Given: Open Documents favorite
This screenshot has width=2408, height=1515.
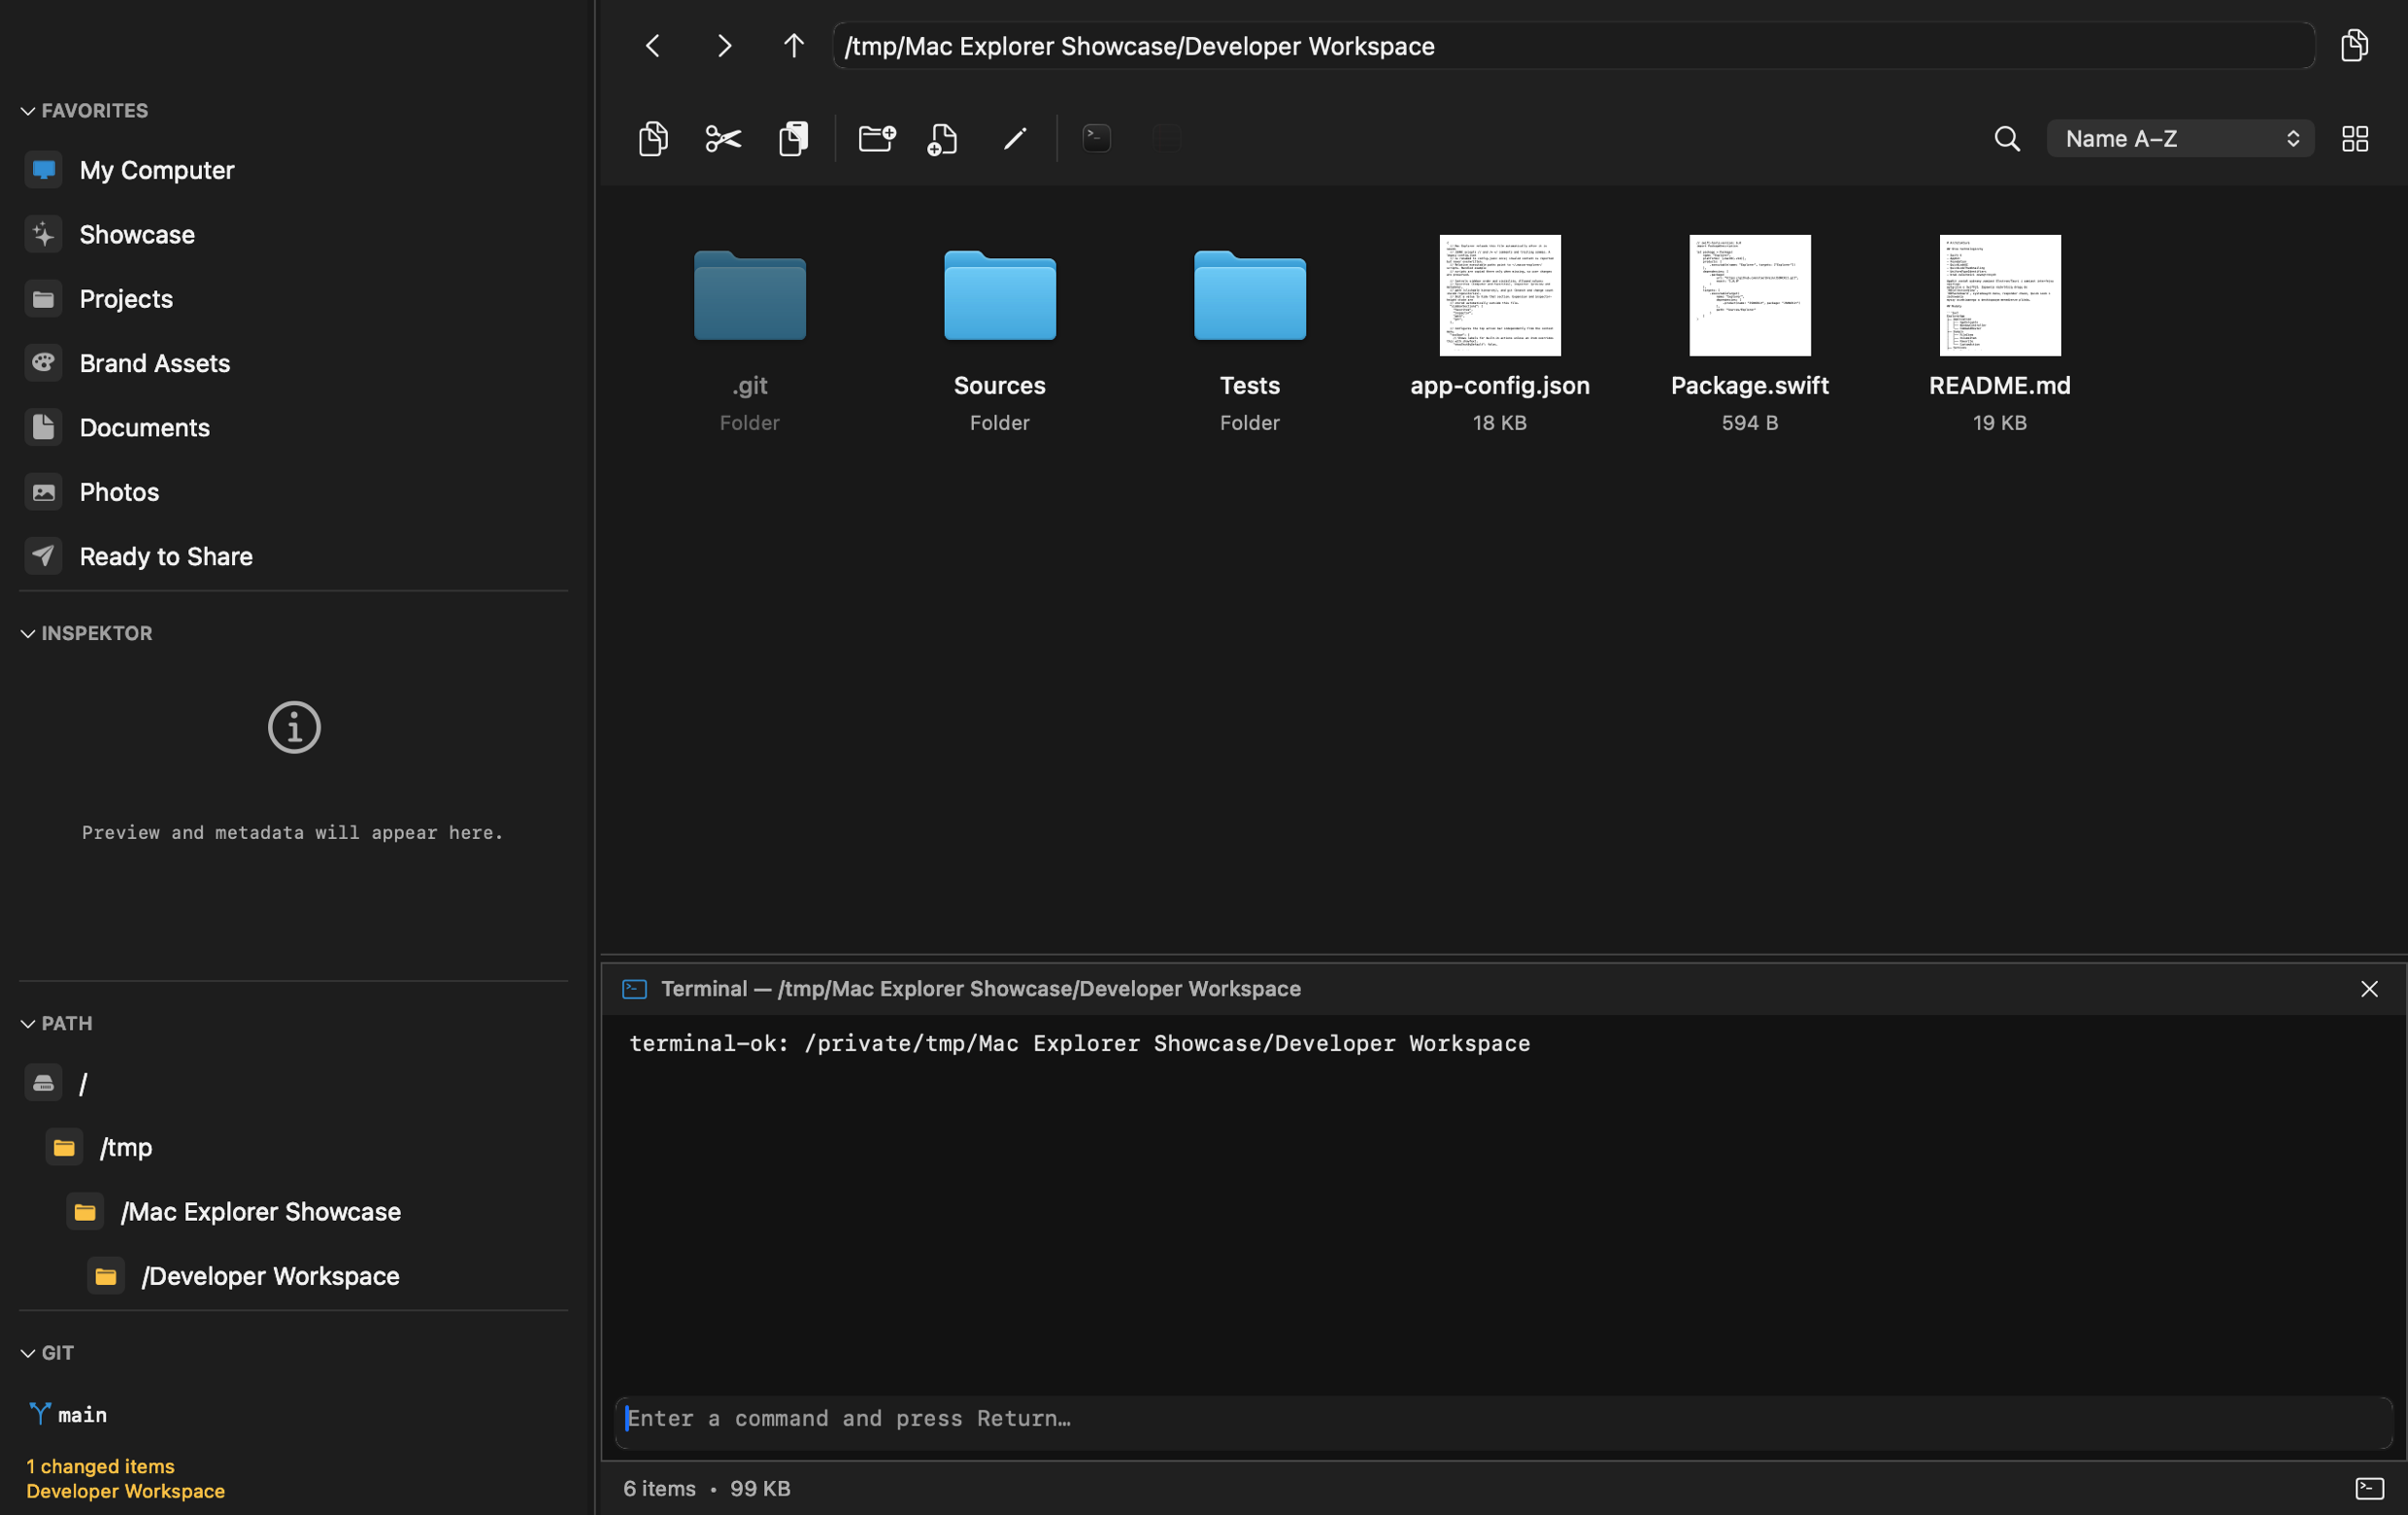Looking at the screenshot, I should (x=293, y=428).
